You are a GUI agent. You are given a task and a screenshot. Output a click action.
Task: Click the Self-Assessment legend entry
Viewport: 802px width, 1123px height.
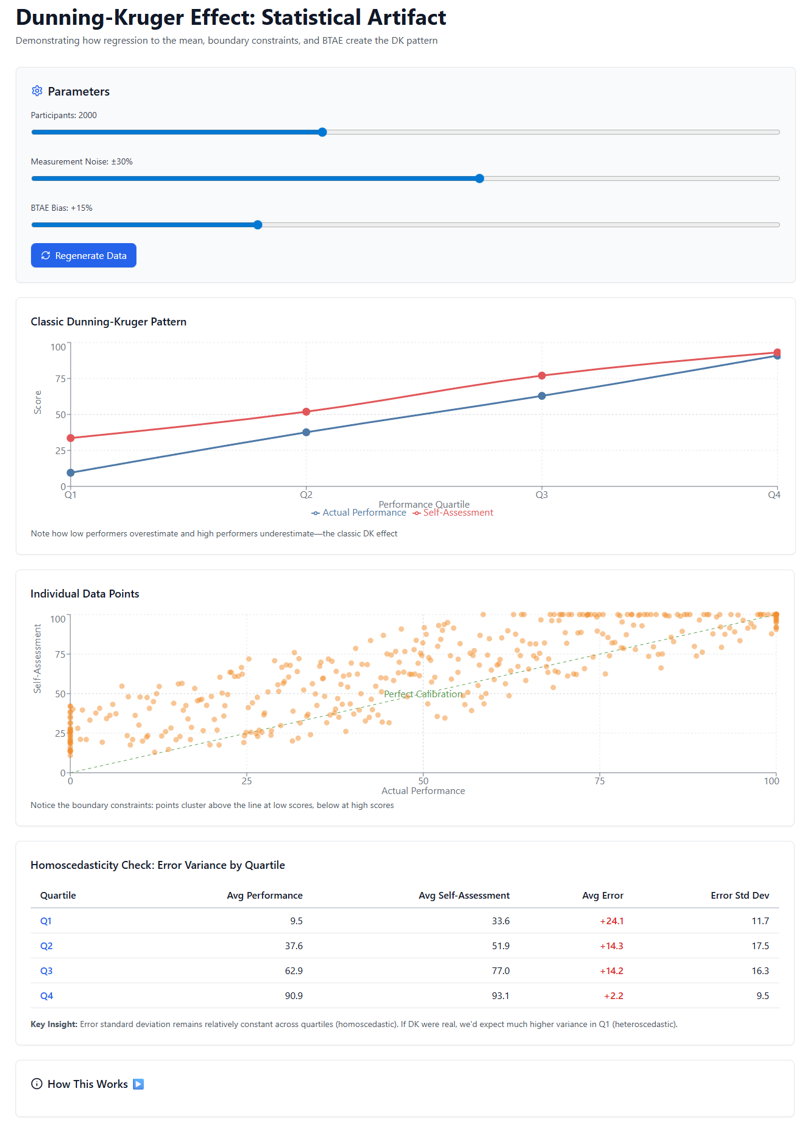(x=453, y=513)
